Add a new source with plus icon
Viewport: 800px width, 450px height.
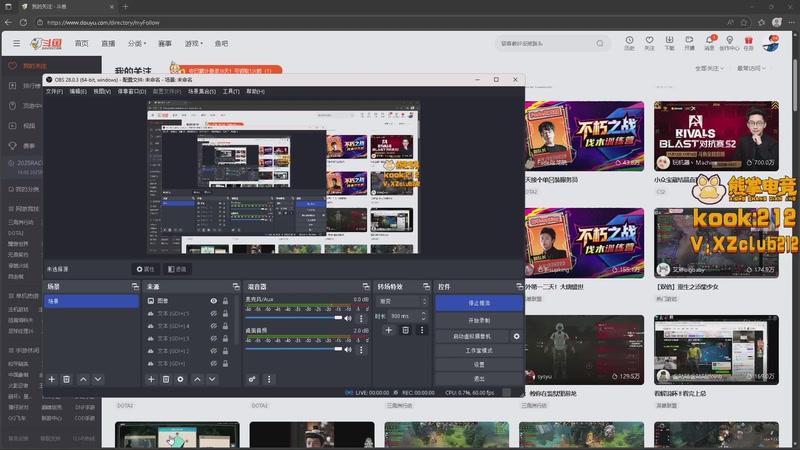tap(151, 379)
